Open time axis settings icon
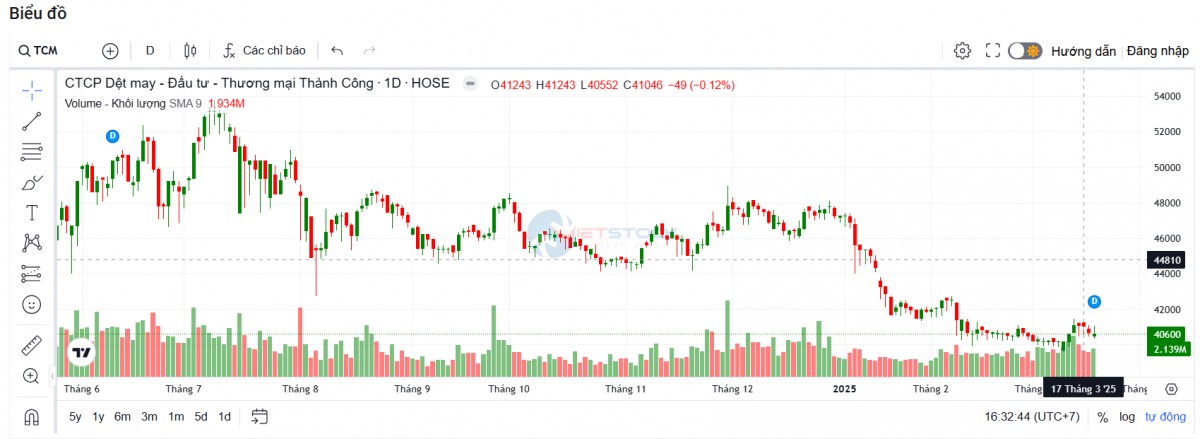The width and height of the screenshot is (1200, 439). tap(1170, 389)
